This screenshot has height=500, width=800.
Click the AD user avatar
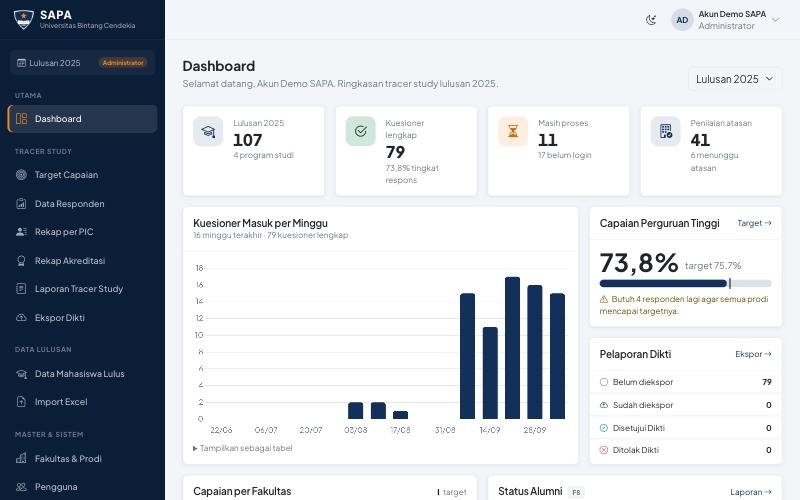682,20
